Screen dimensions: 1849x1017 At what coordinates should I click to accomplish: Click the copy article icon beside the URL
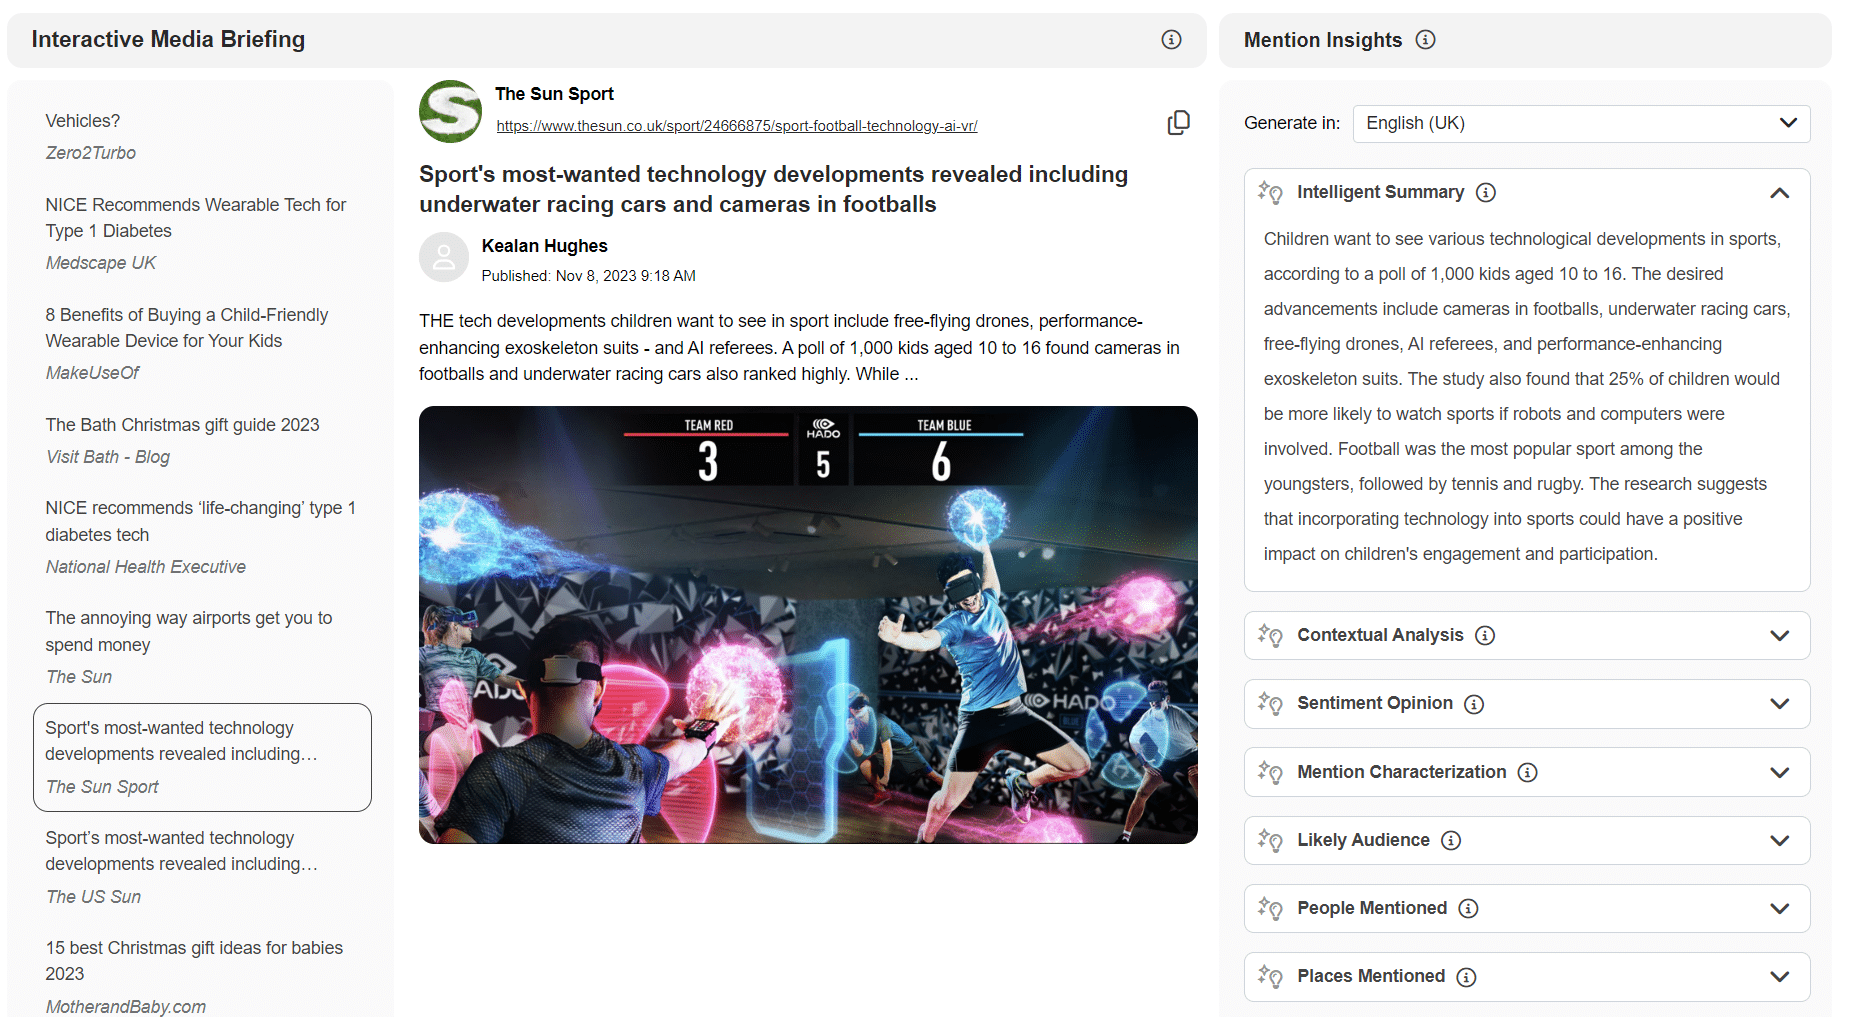(x=1178, y=123)
